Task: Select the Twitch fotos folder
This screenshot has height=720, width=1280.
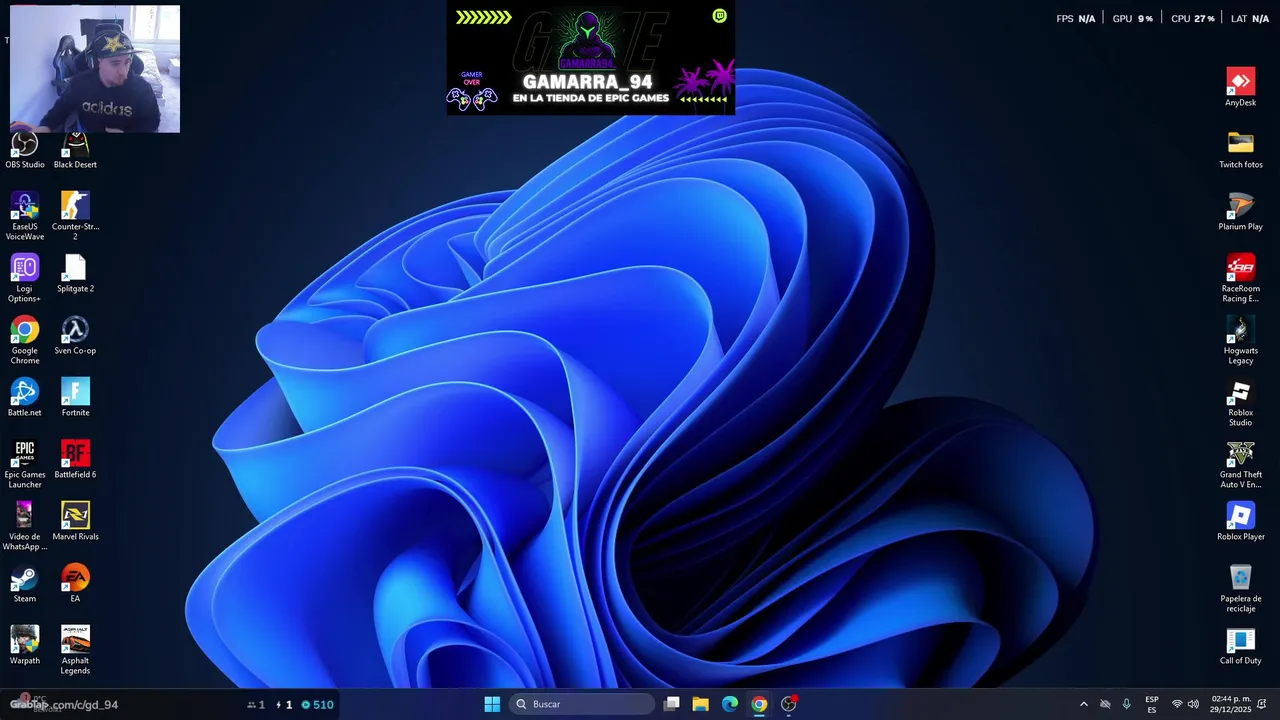Action: pyautogui.click(x=1241, y=149)
